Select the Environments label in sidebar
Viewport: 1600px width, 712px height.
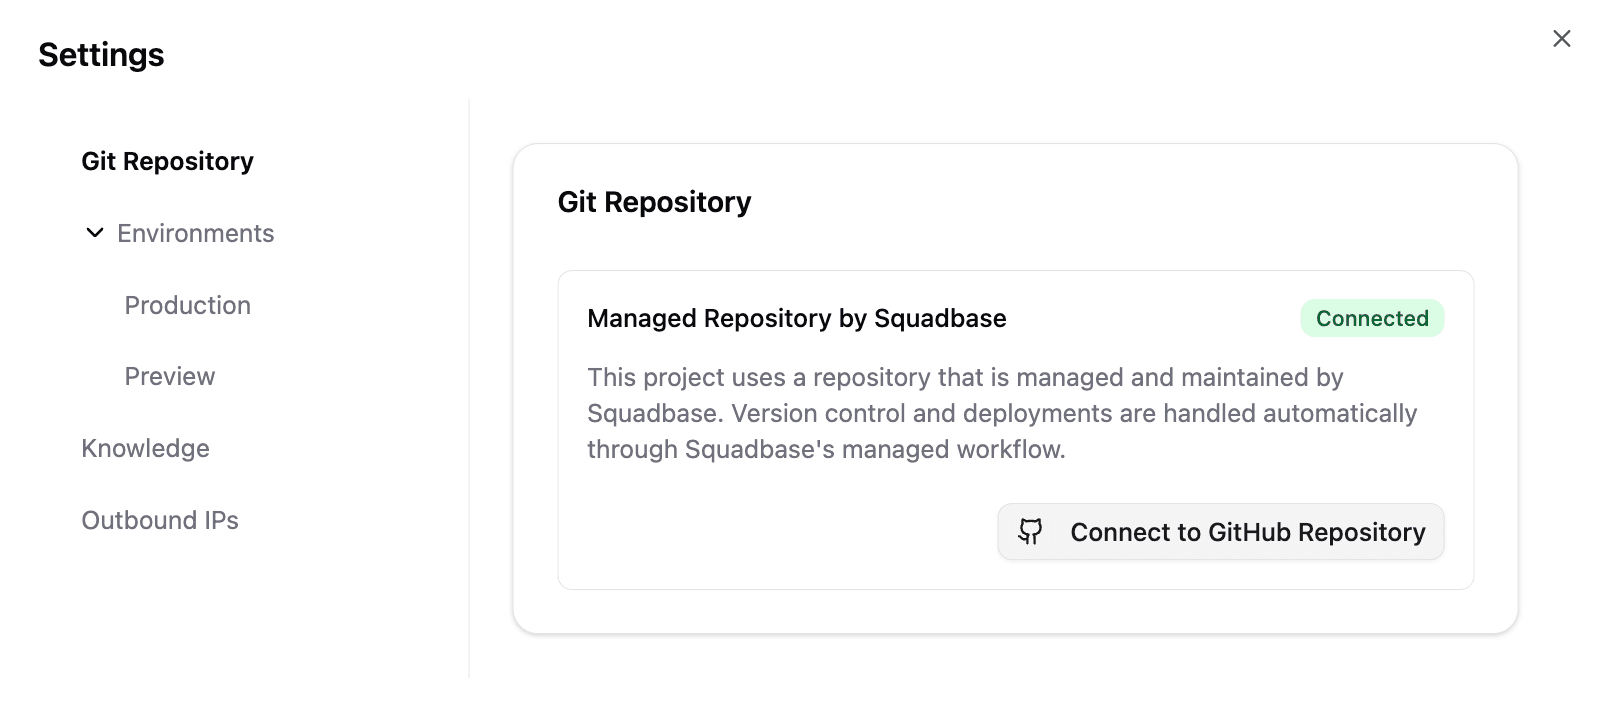point(195,233)
